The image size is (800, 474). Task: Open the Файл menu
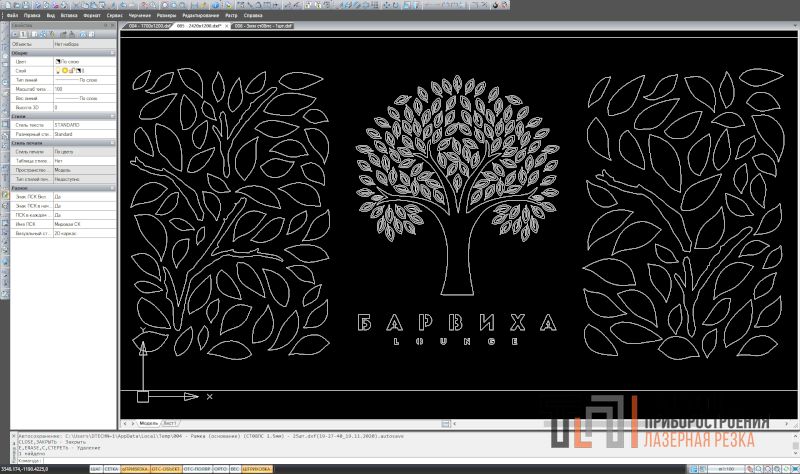[x=12, y=15]
